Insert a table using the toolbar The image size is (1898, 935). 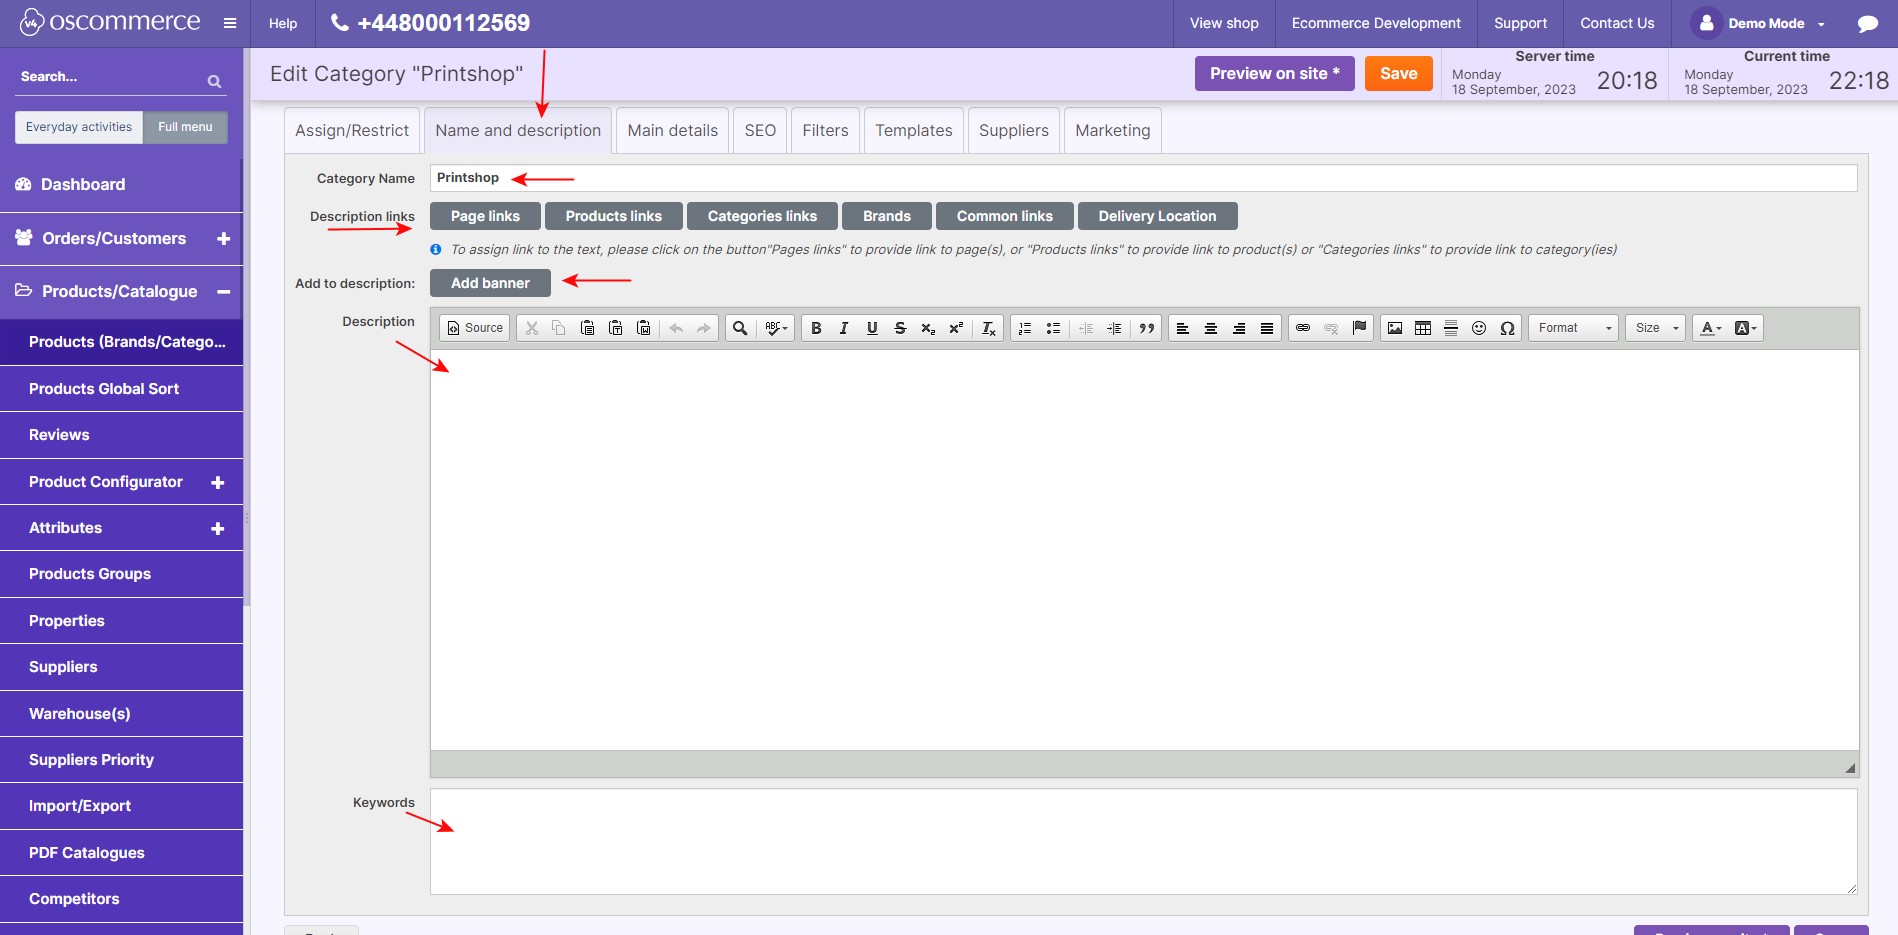click(x=1423, y=328)
